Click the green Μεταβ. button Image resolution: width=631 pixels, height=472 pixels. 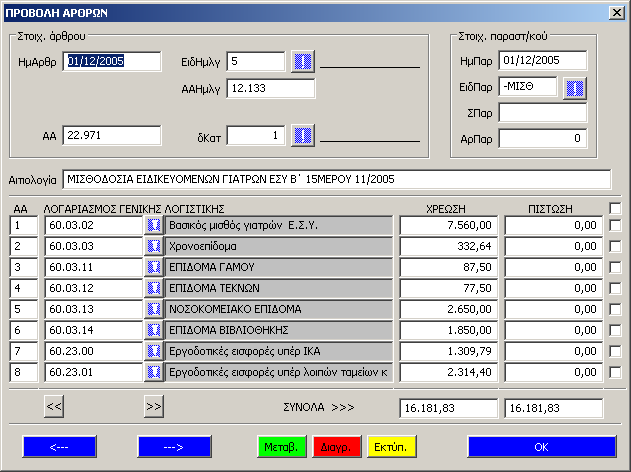coord(282,447)
